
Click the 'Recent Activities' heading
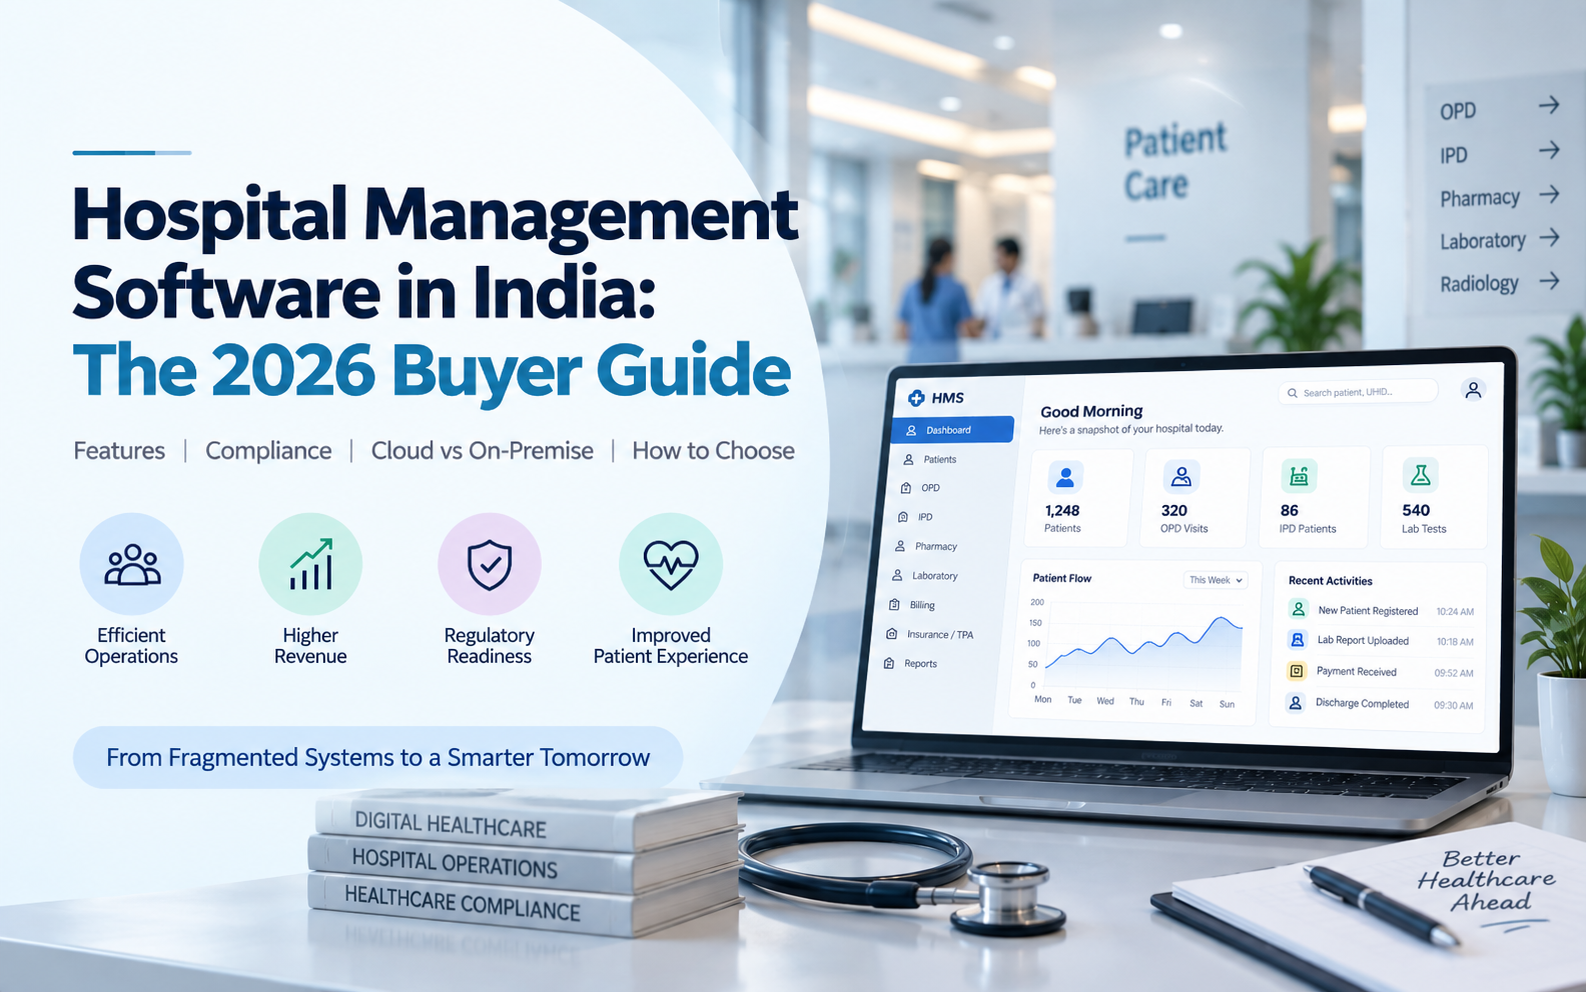(1330, 580)
